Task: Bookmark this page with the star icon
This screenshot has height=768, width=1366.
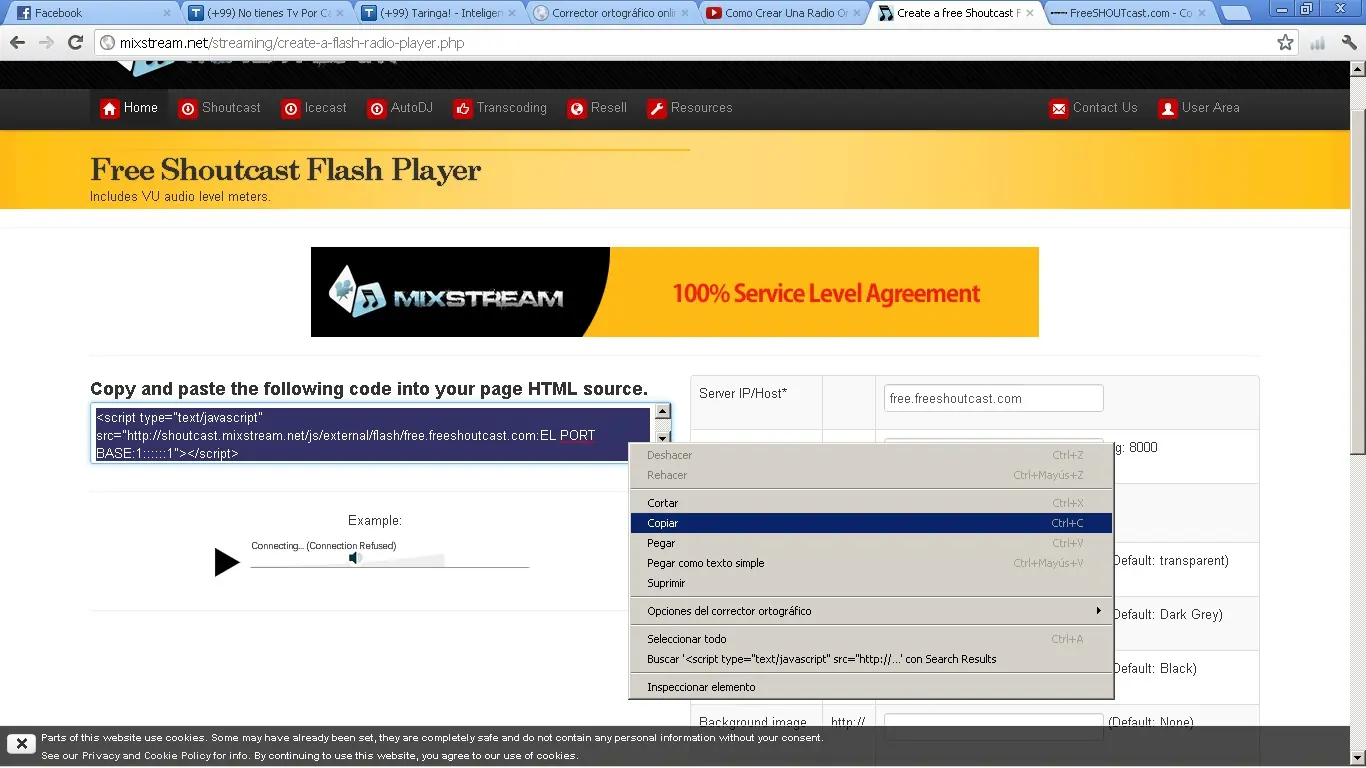Action: point(1286,43)
